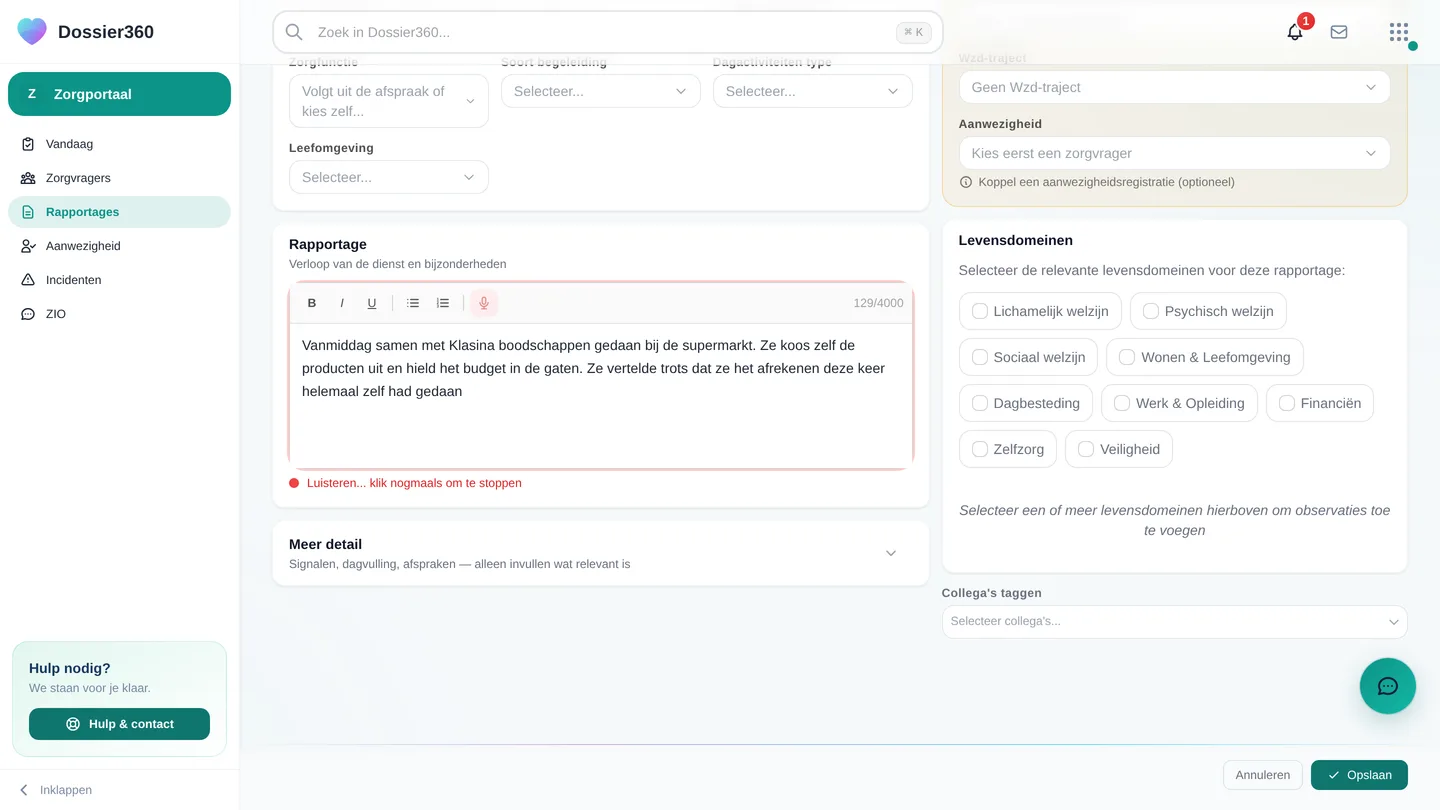Open Soort begeleiding dropdown
This screenshot has width=1440, height=810.
pyautogui.click(x=601, y=91)
